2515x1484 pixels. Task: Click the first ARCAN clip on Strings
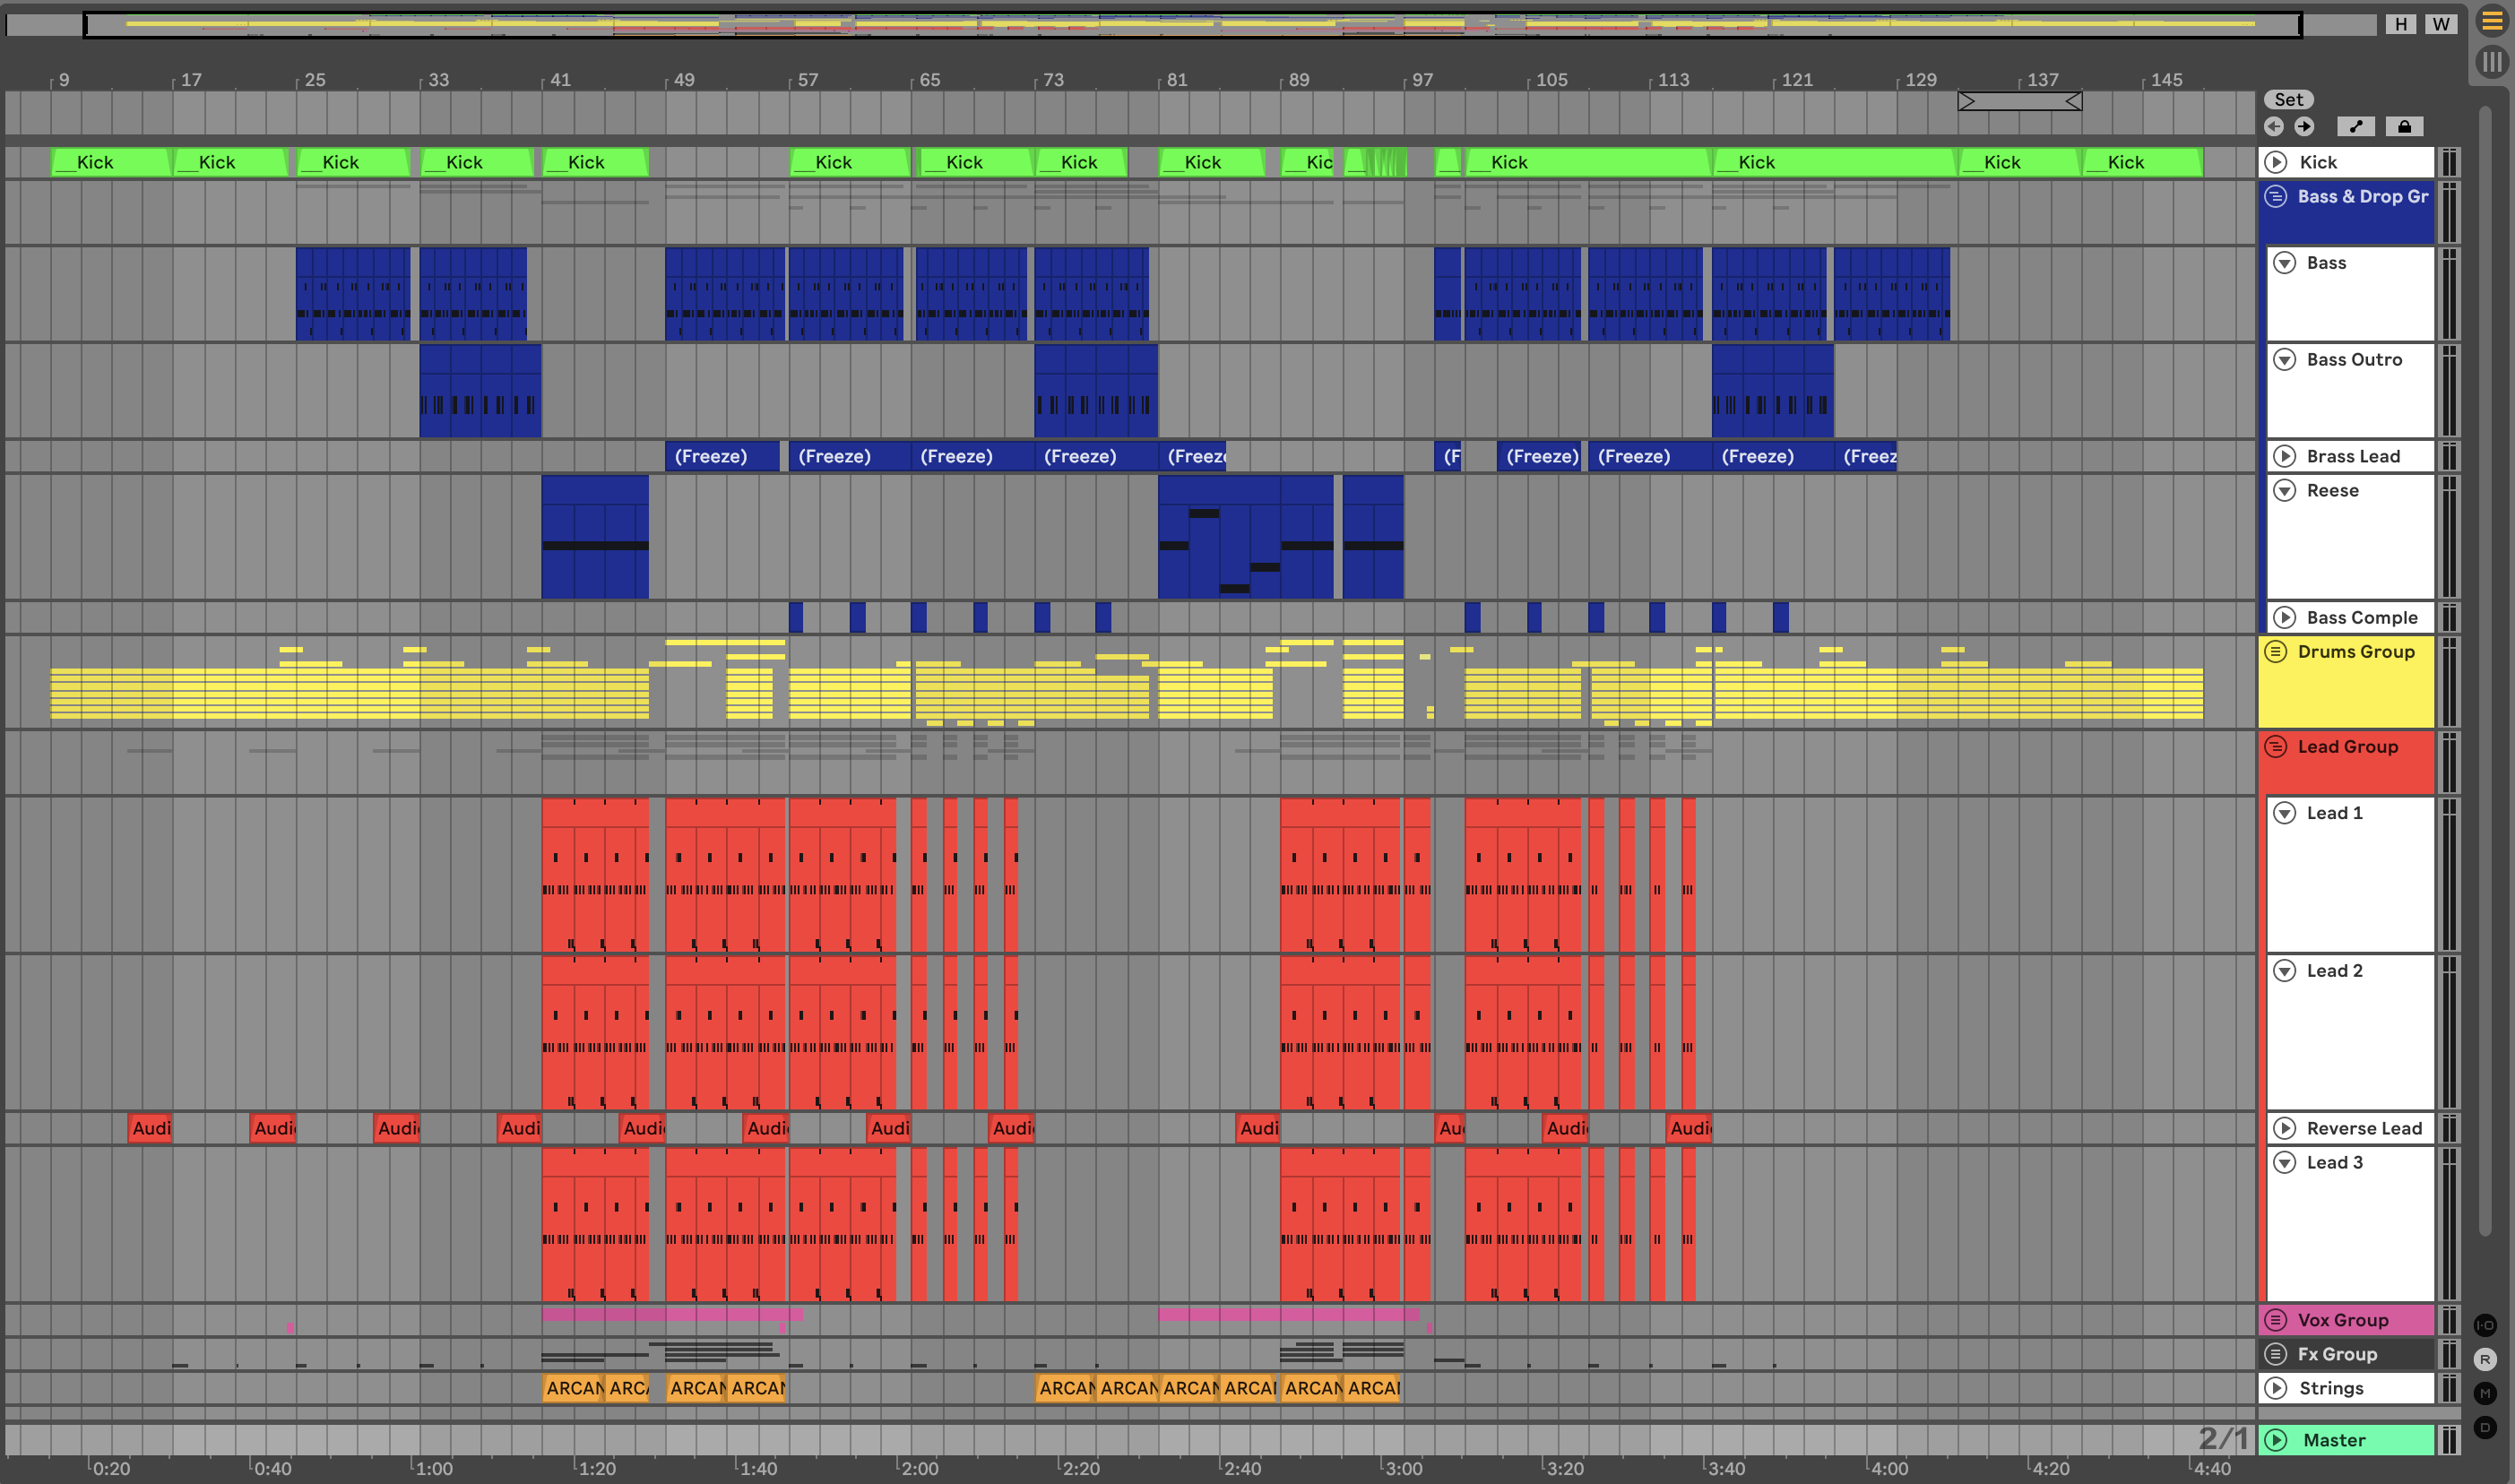[573, 1388]
